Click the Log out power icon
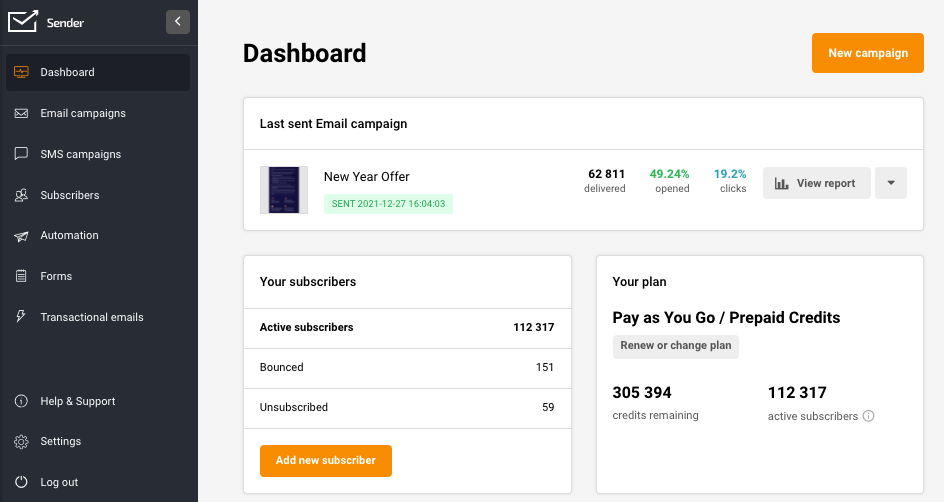This screenshot has width=944, height=502. tap(21, 482)
